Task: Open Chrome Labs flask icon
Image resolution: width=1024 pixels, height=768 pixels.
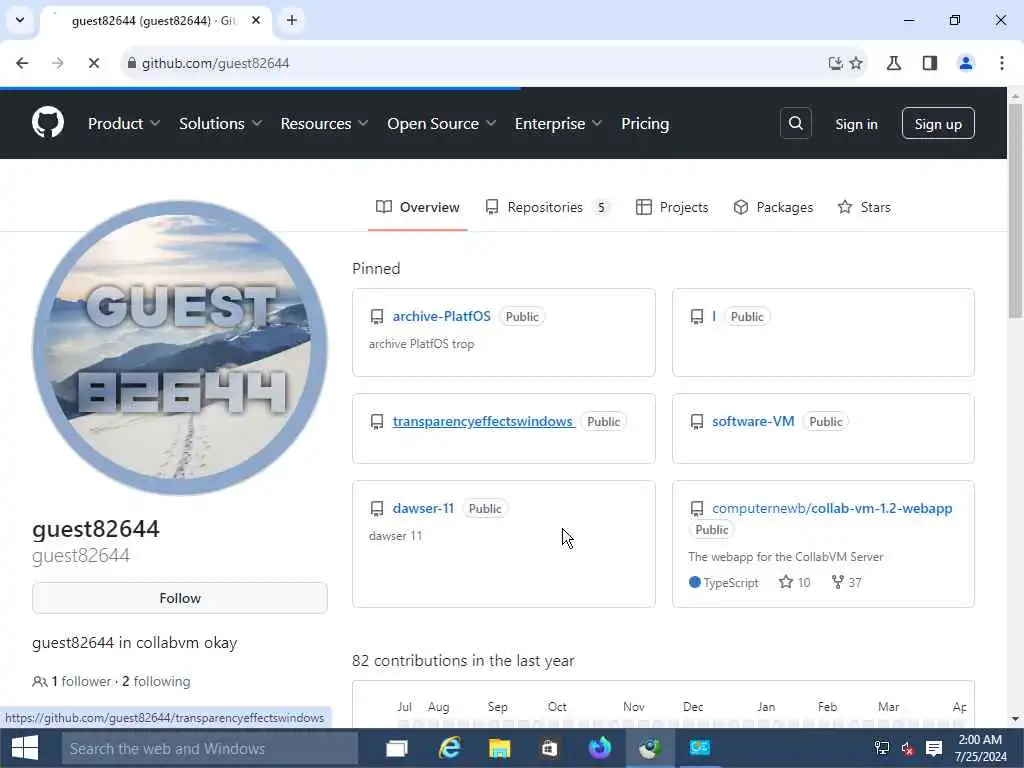Action: click(x=894, y=63)
